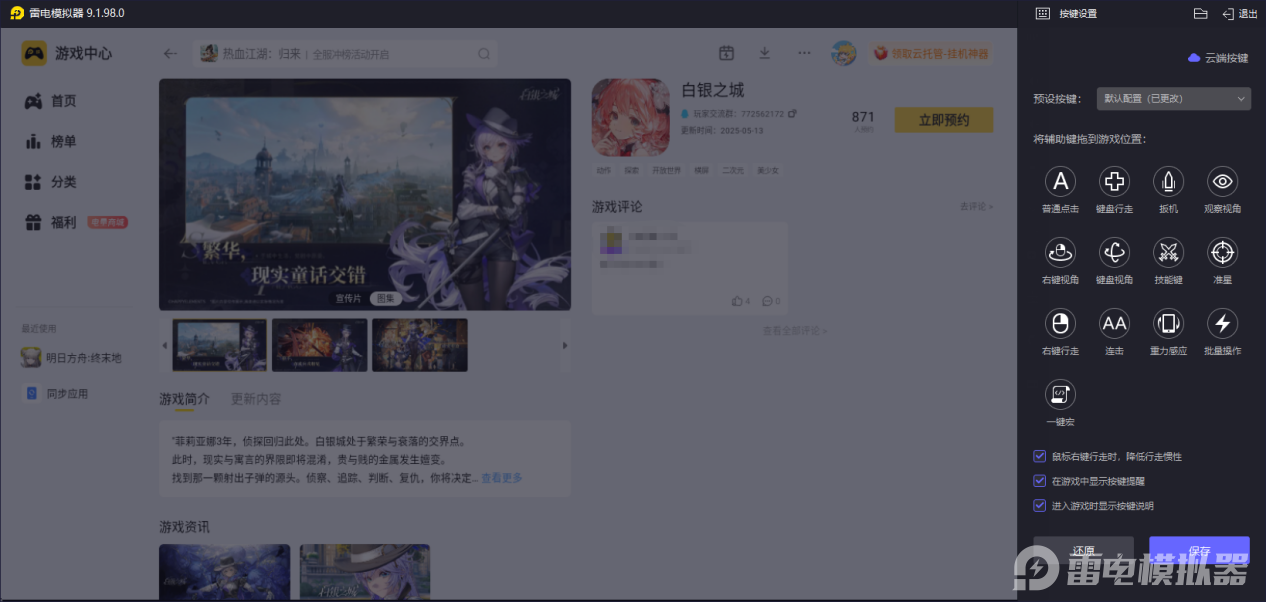Click the 开放世界 tag
The width and height of the screenshot is (1266, 602).
point(666,171)
